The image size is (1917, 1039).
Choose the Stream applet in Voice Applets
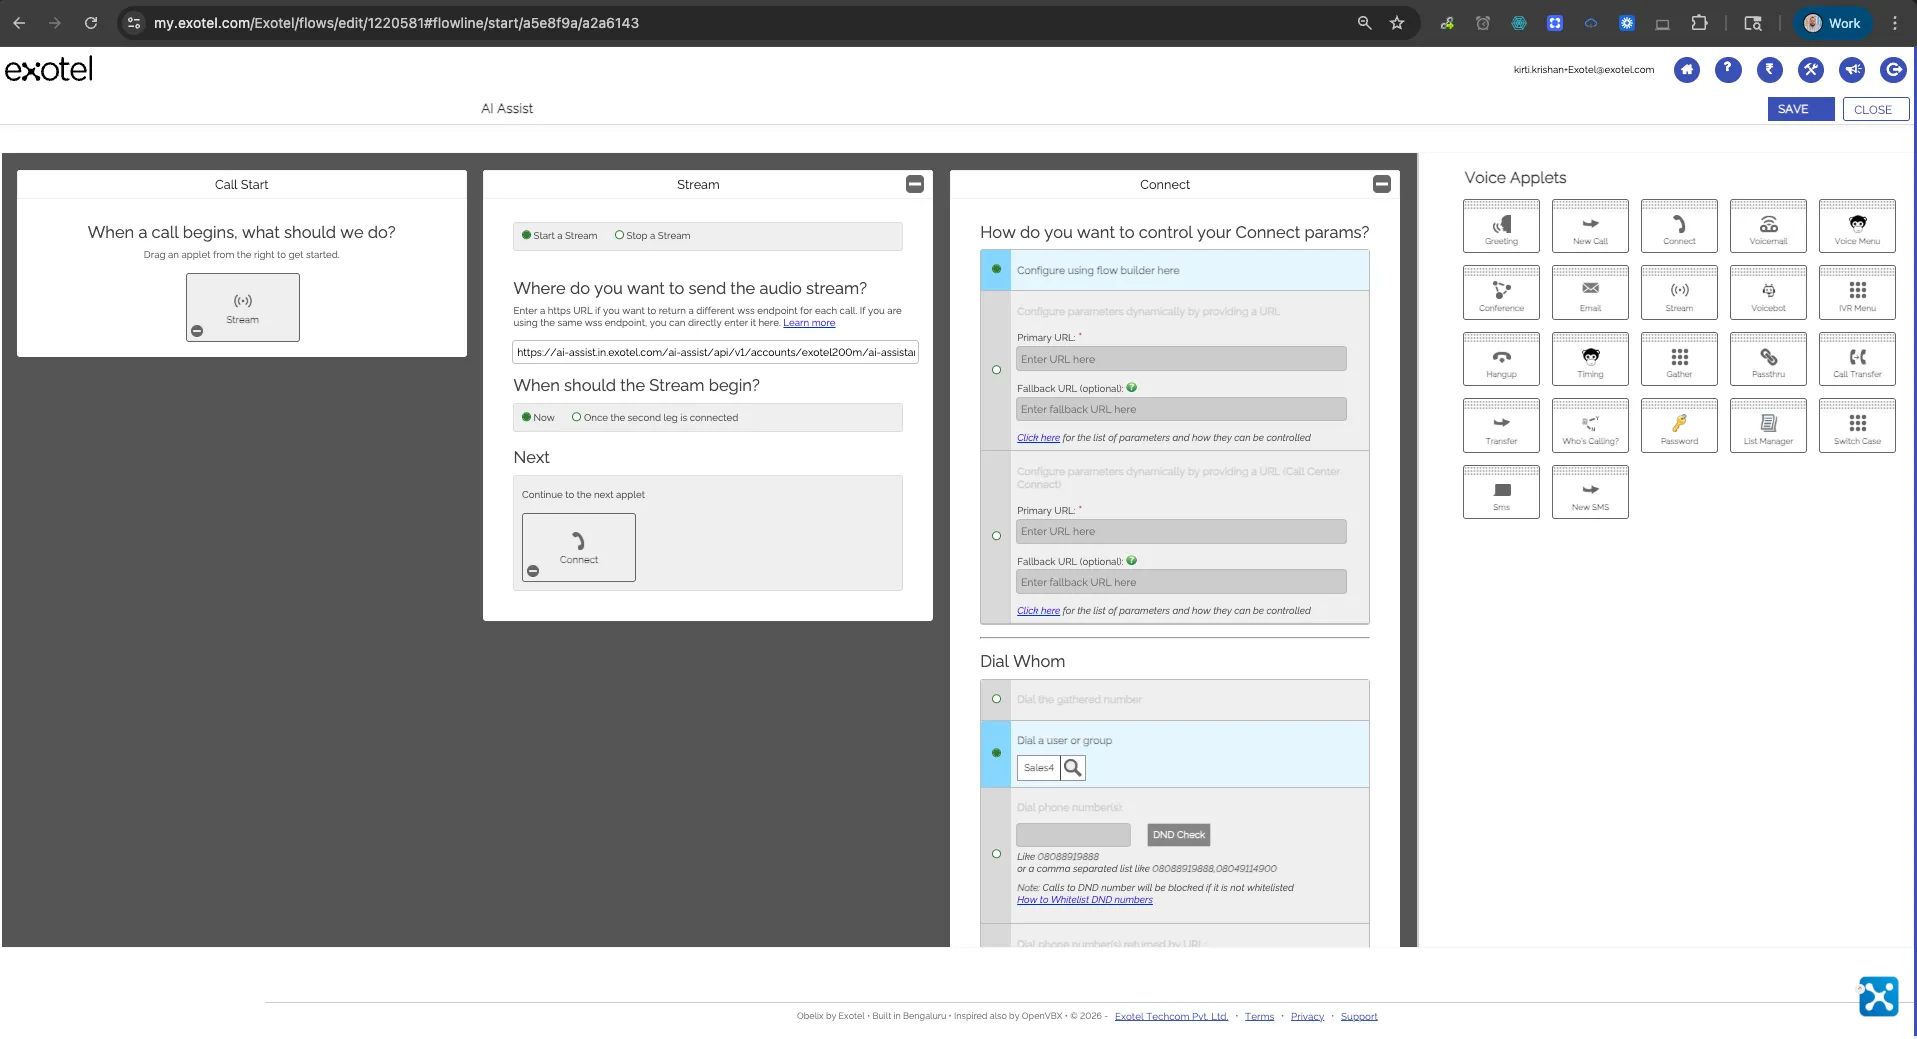tap(1679, 293)
